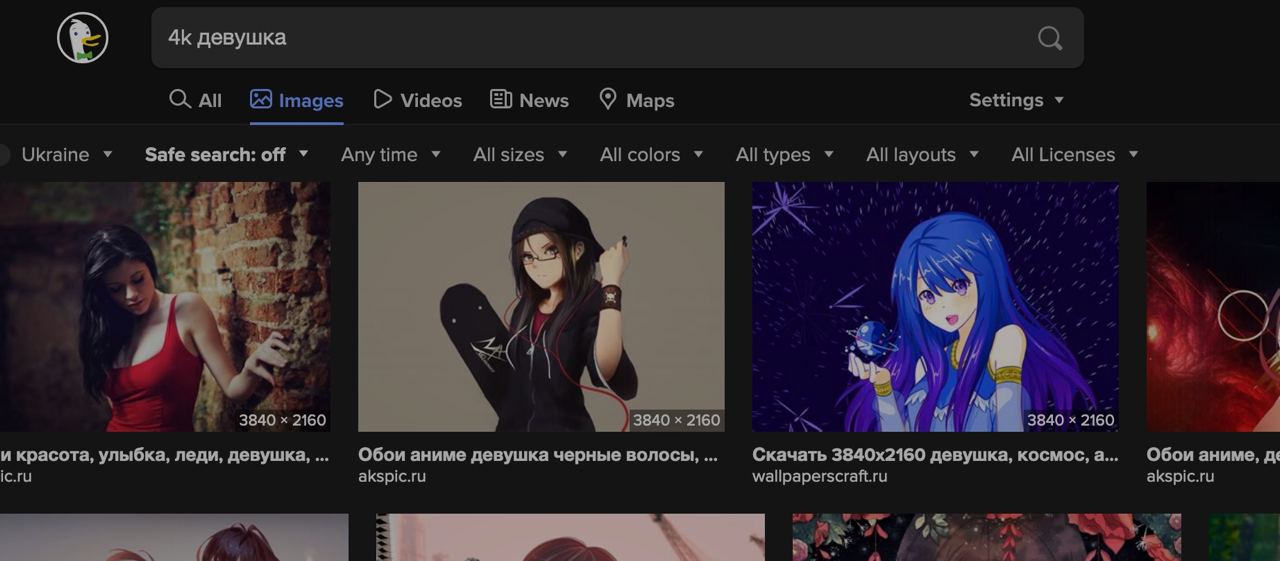This screenshot has height=561, width=1280.
Task: Expand the All layouts filter
Action: (922, 155)
